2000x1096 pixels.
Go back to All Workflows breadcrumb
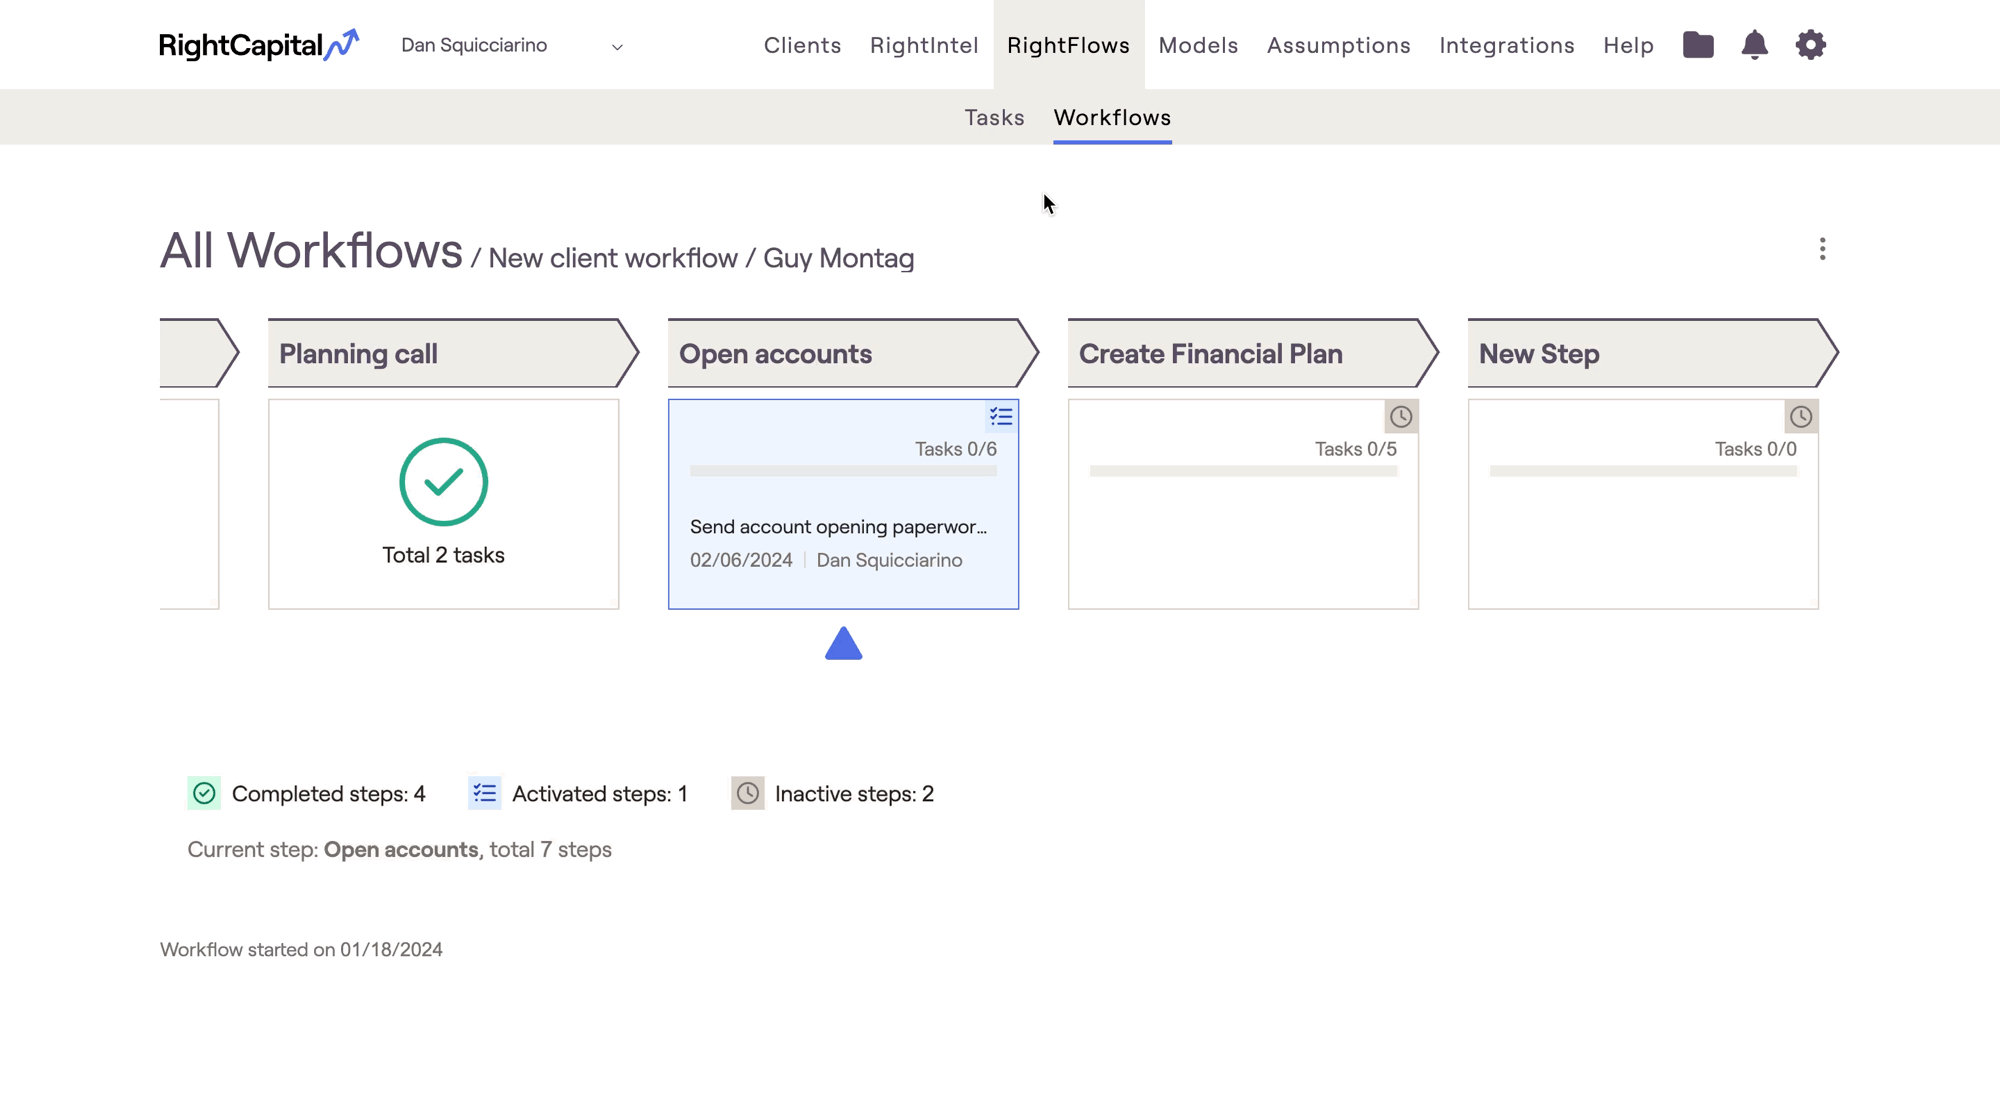tap(311, 251)
